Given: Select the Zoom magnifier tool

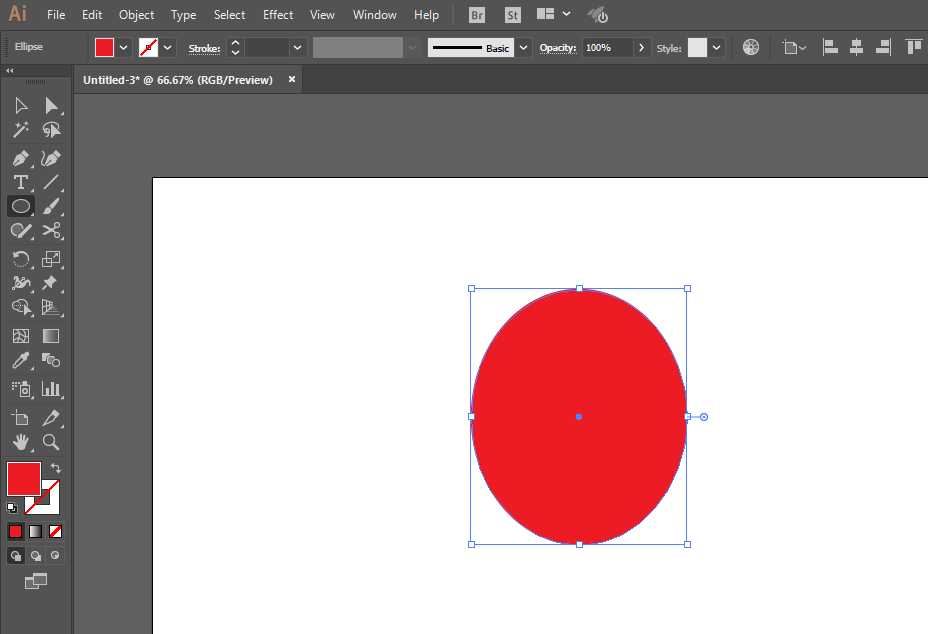Looking at the screenshot, I should (x=51, y=442).
